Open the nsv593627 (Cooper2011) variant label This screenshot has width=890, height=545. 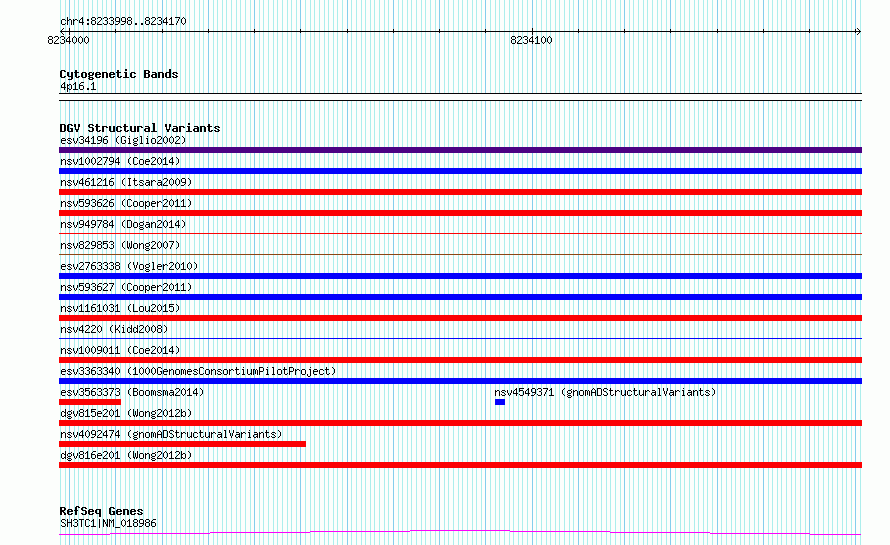(x=126, y=287)
